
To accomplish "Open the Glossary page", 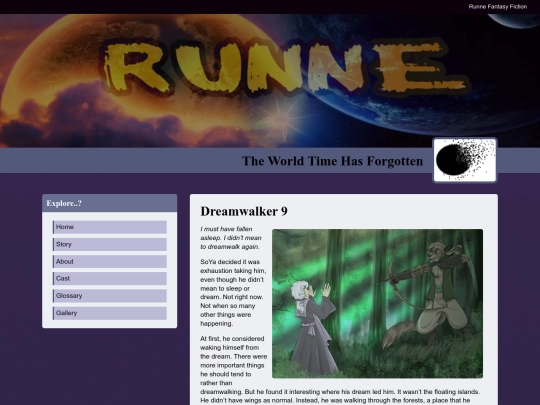I will coord(110,295).
